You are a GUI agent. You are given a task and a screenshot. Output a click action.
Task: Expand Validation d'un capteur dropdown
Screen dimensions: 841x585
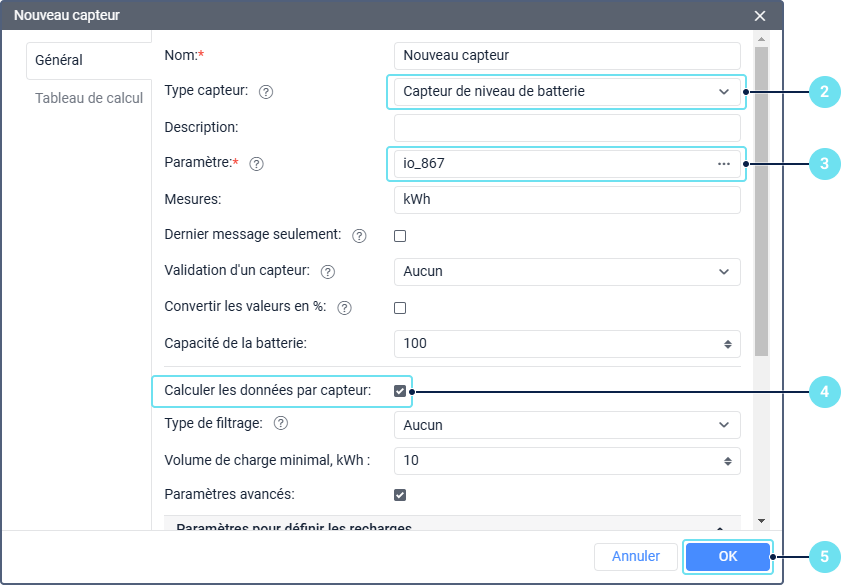click(566, 271)
